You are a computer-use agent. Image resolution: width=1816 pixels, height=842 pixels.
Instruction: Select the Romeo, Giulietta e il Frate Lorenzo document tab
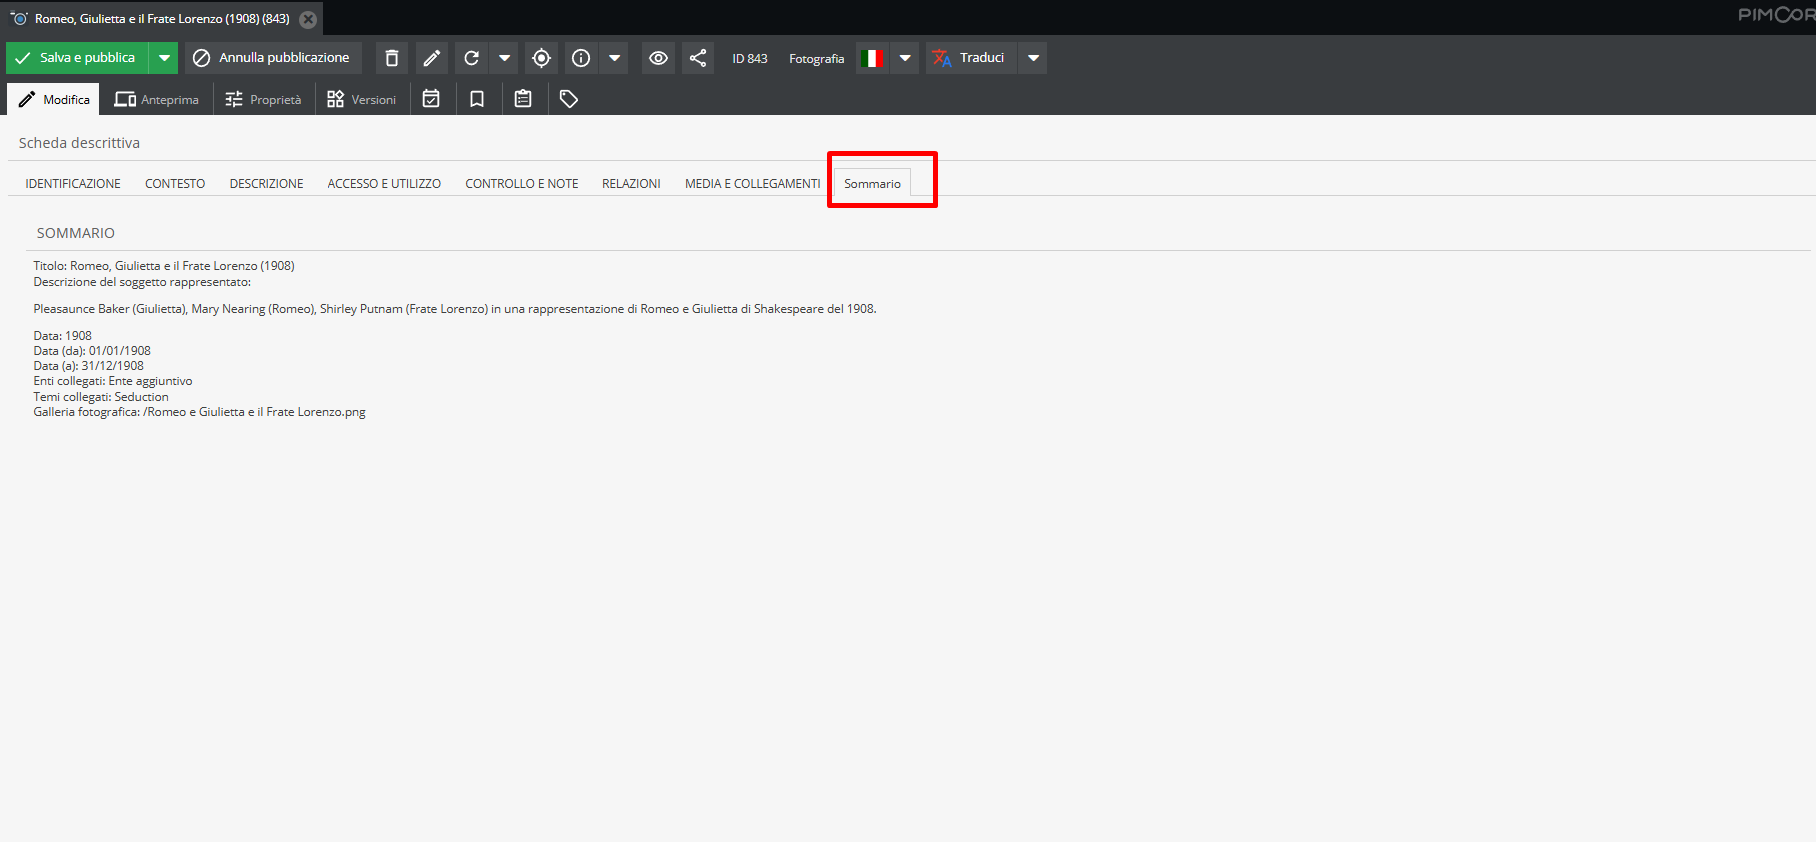click(x=162, y=19)
